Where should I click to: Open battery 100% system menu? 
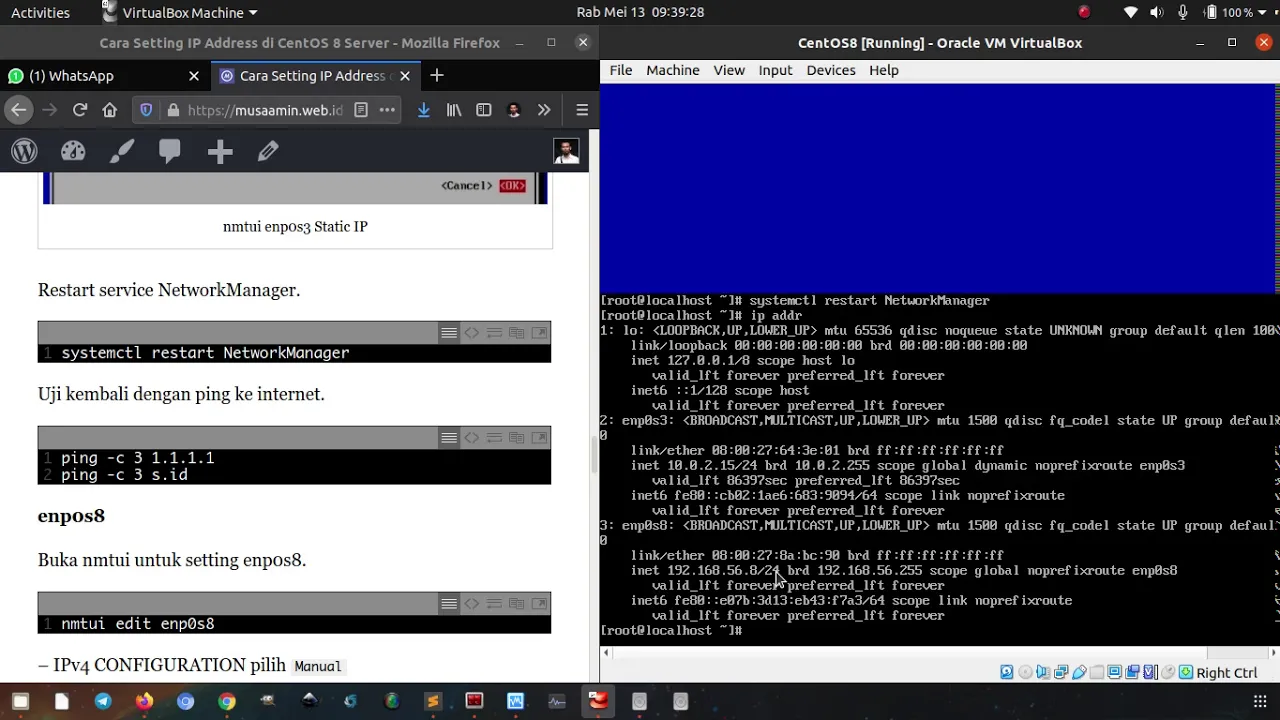pos(1236,12)
